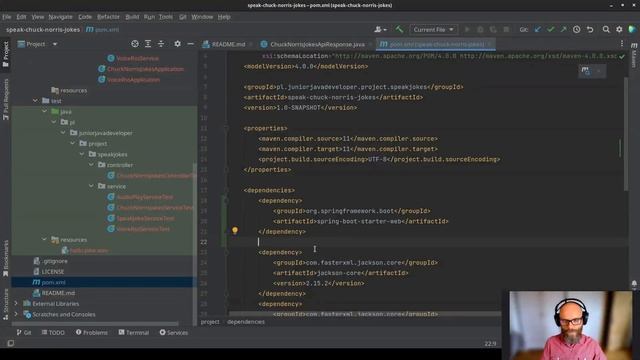Image resolution: width=640 pixels, height=360 pixels.
Task: Collapse the controller package
Action: [x=91, y=164]
